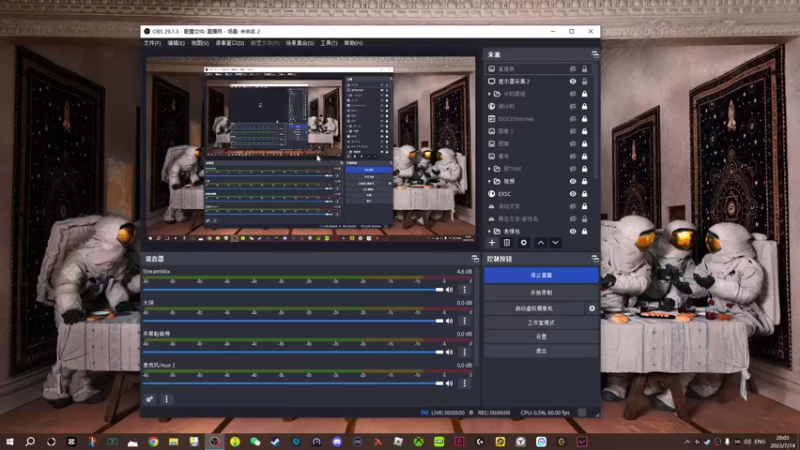The width and height of the screenshot is (800, 450).
Task: Show the TIME group source
Action: tap(573, 169)
